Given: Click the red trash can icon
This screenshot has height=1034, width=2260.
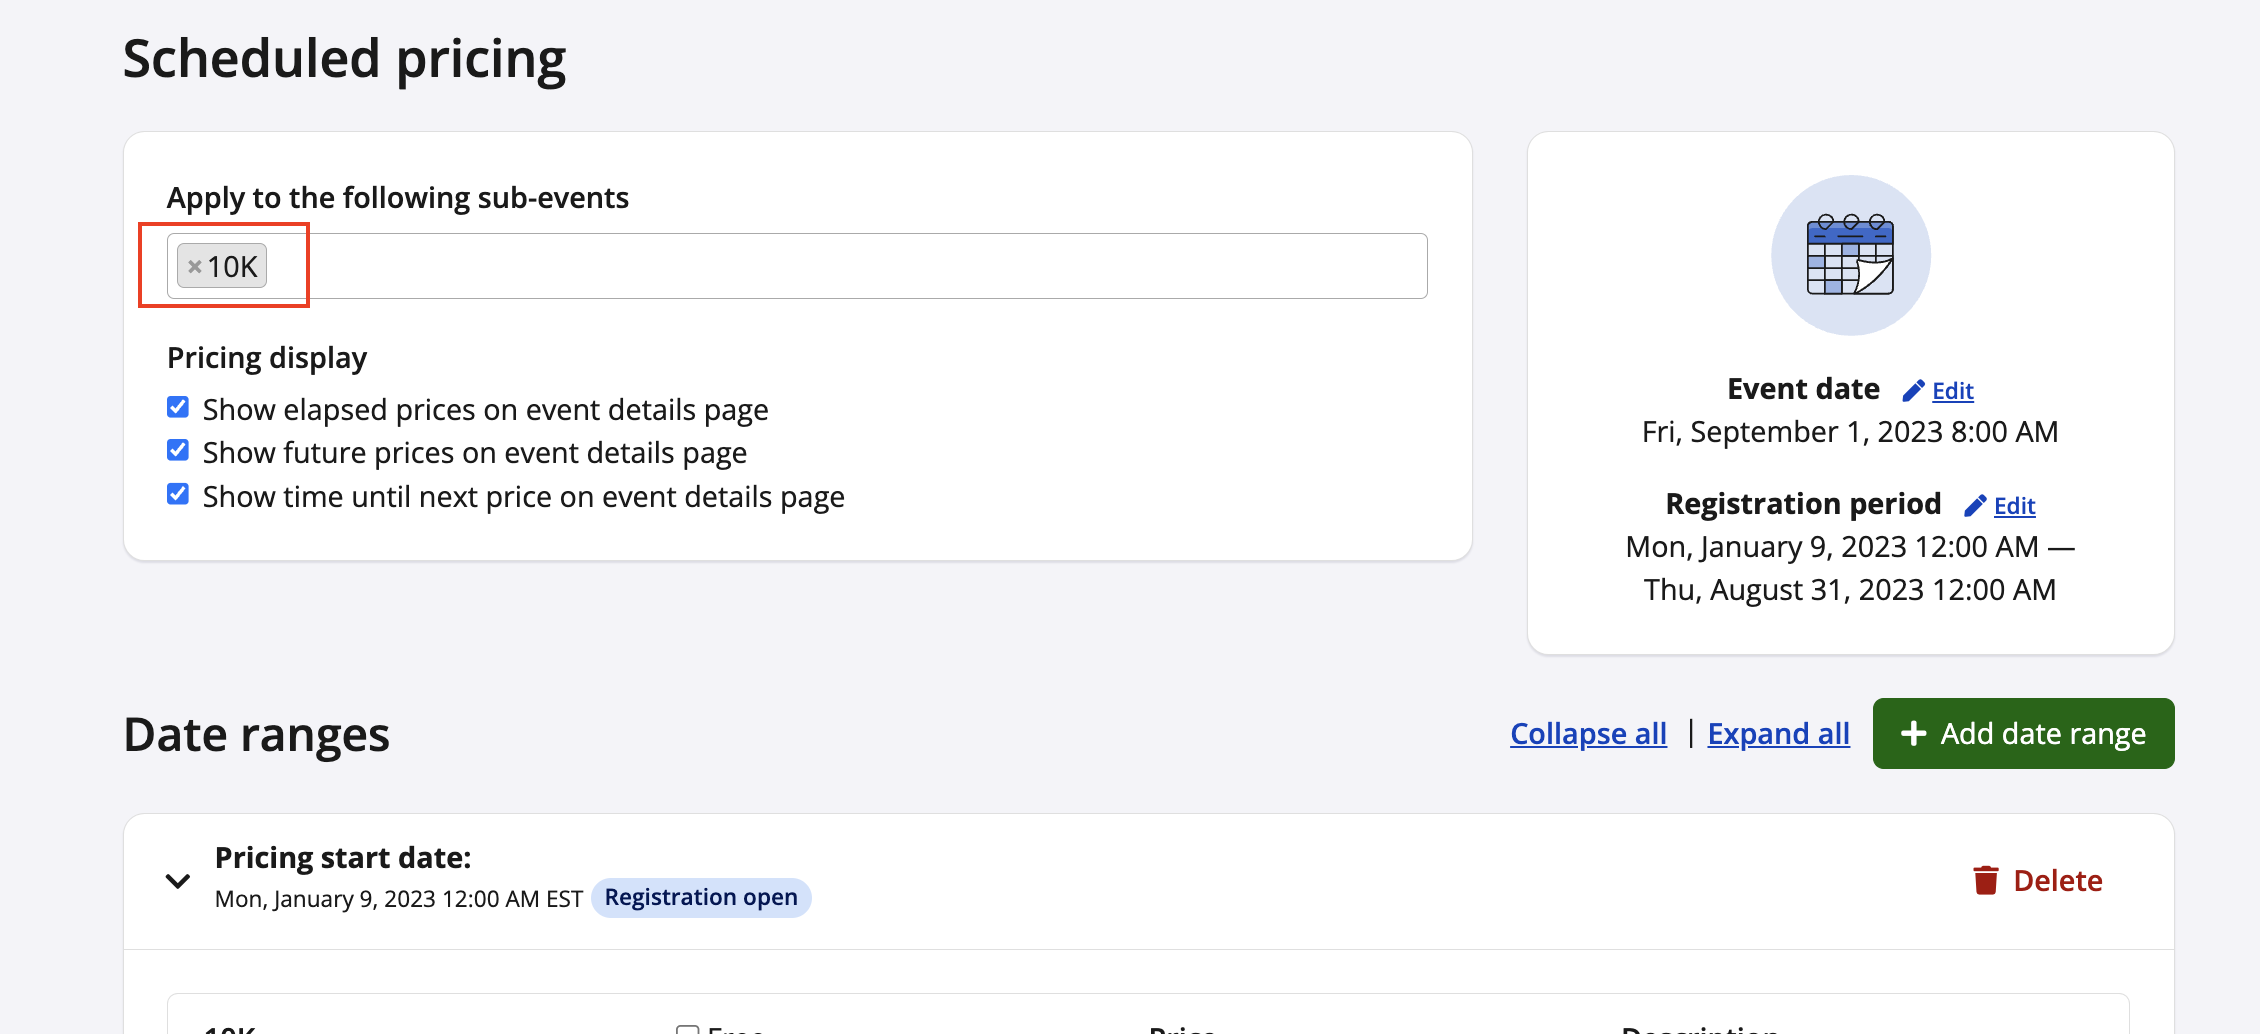Looking at the screenshot, I should tap(1985, 880).
